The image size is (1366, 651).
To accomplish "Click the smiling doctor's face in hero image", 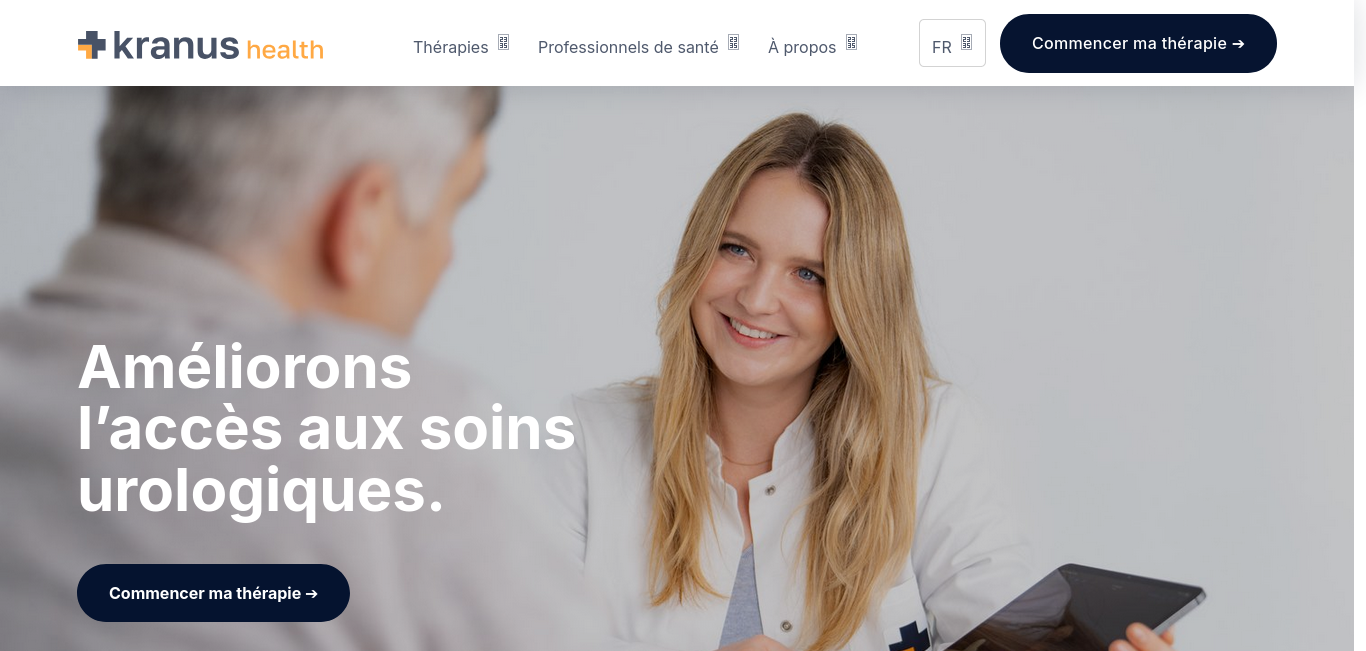I will coord(770,270).
